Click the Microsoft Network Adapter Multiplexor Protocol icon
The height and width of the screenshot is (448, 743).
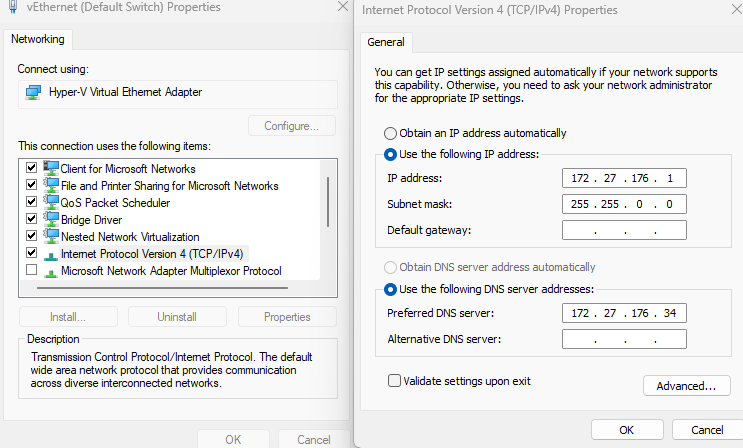[x=50, y=271]
